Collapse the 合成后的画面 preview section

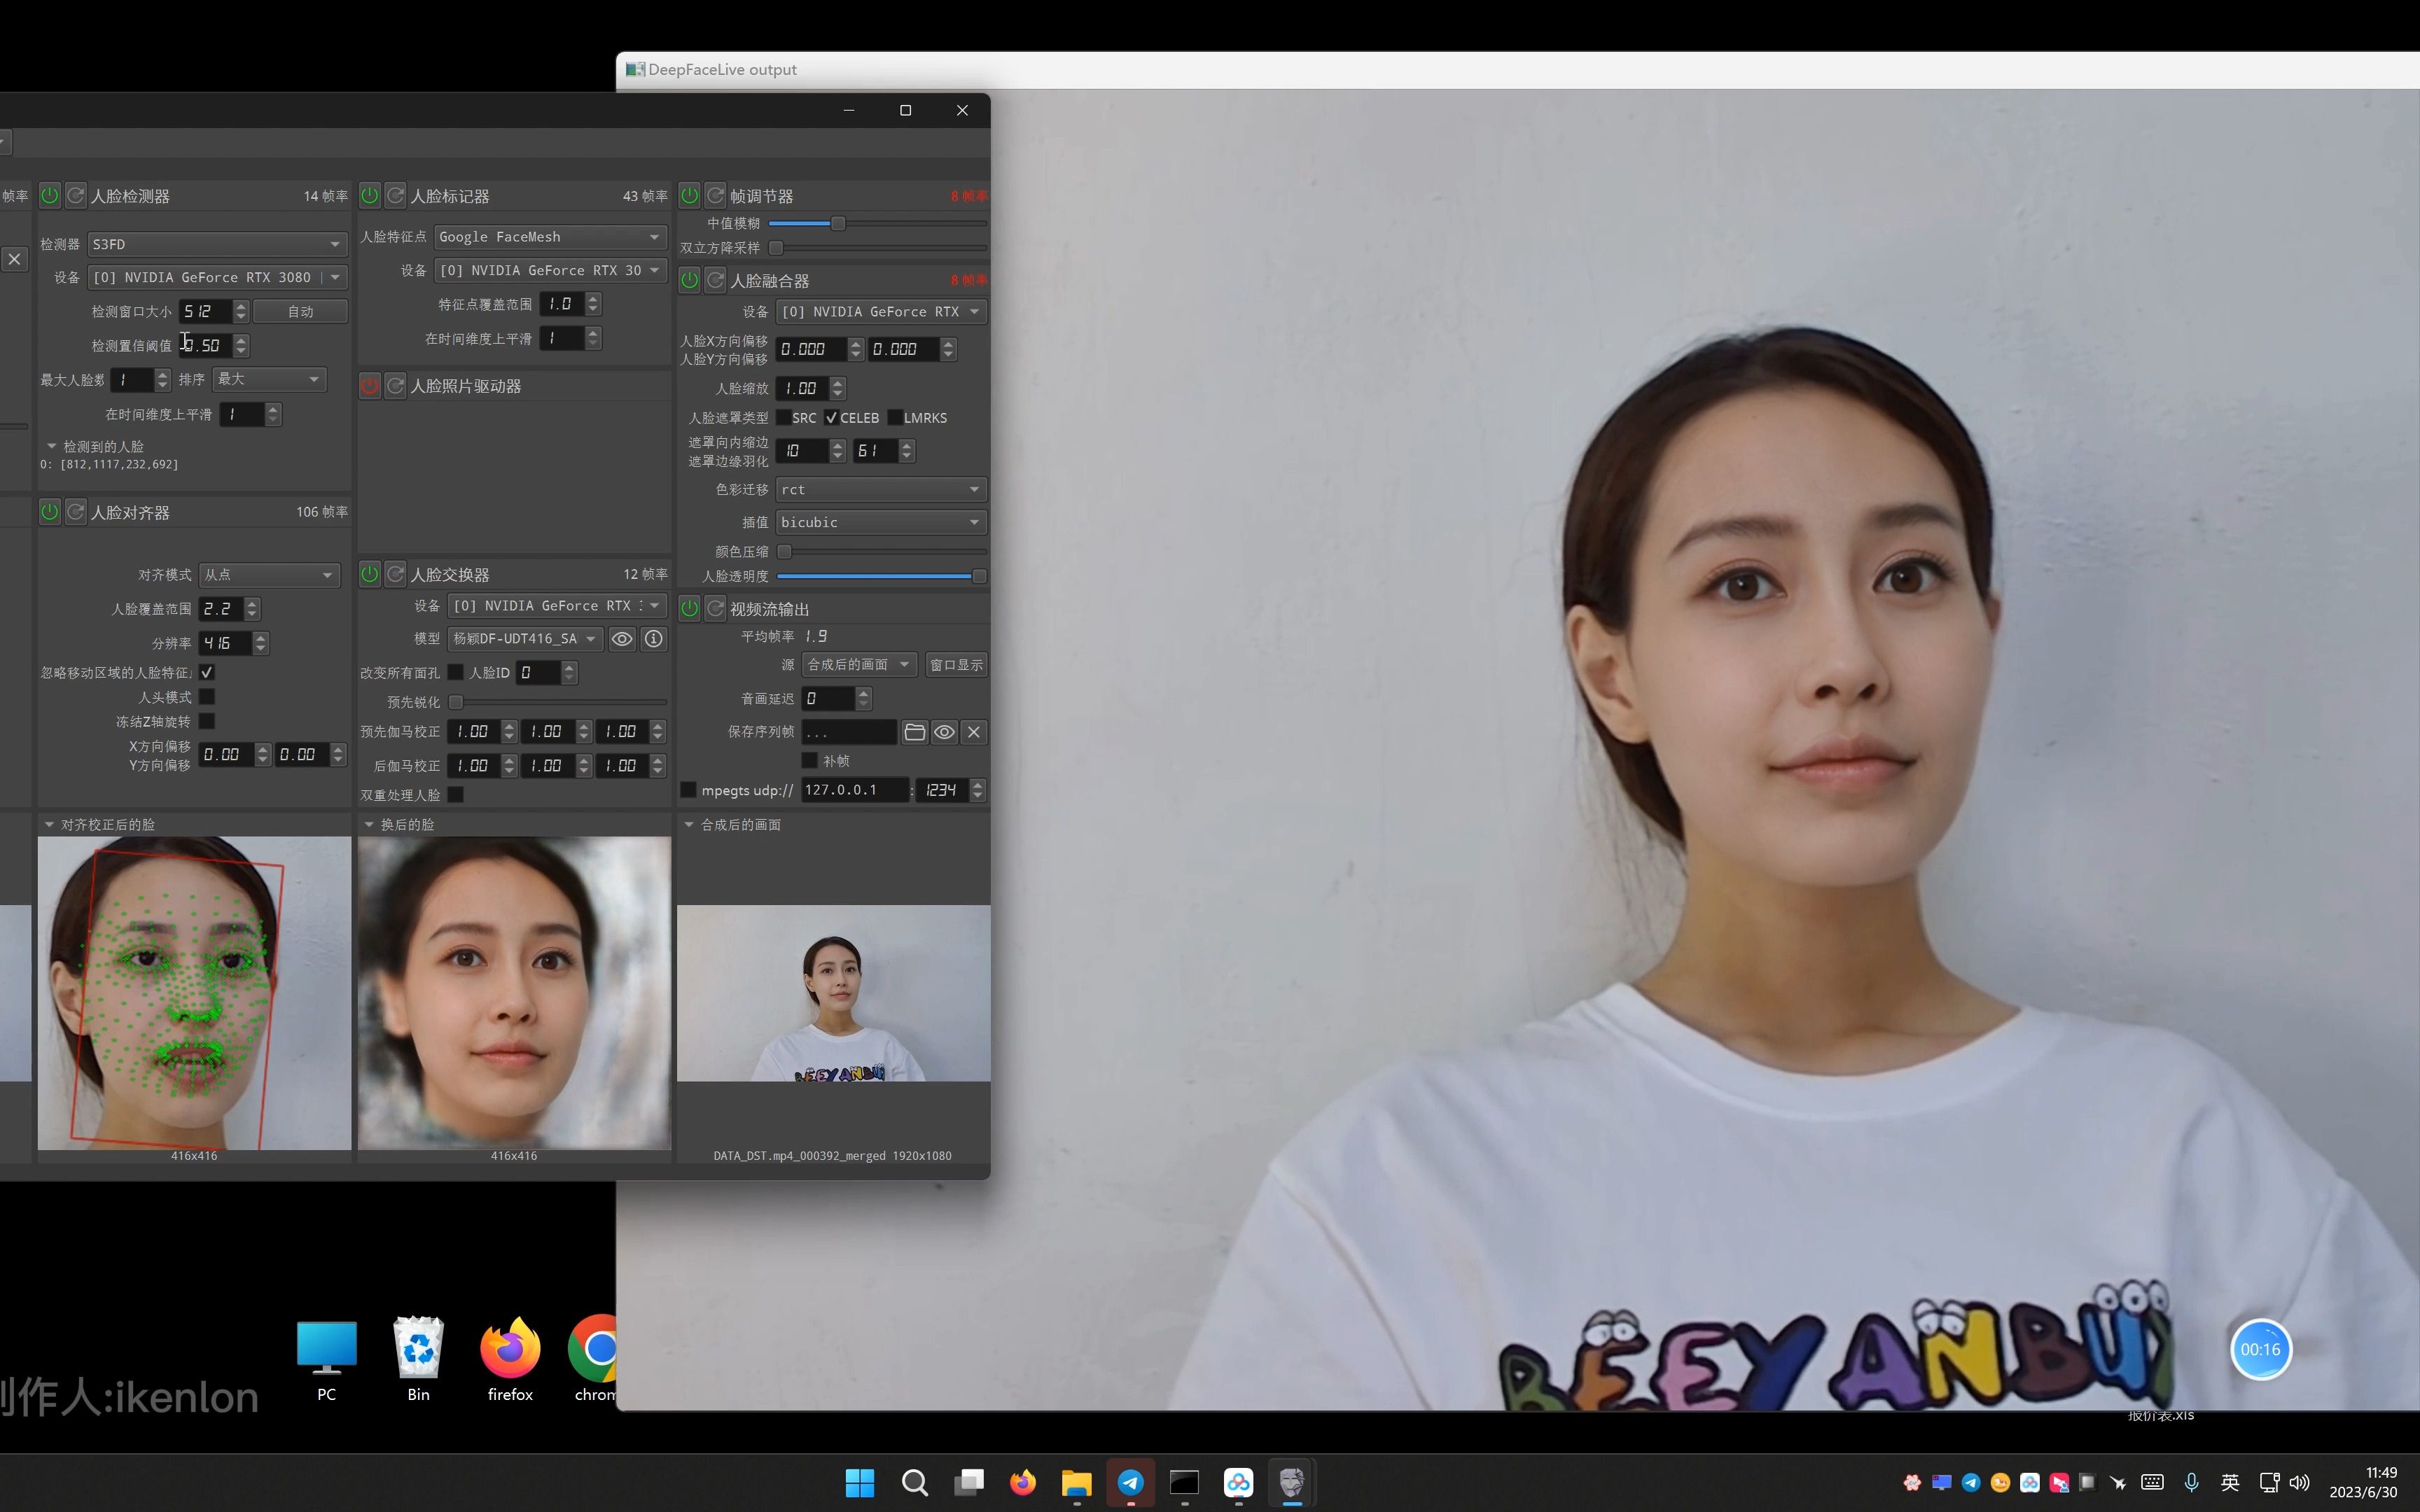[689, 824]
